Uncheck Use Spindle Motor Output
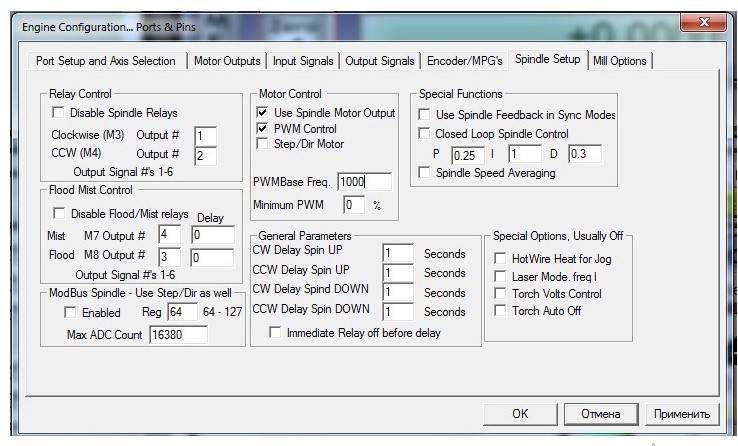Image resolution: width=738 pixels, height=446 pixels. coord(262,112)
